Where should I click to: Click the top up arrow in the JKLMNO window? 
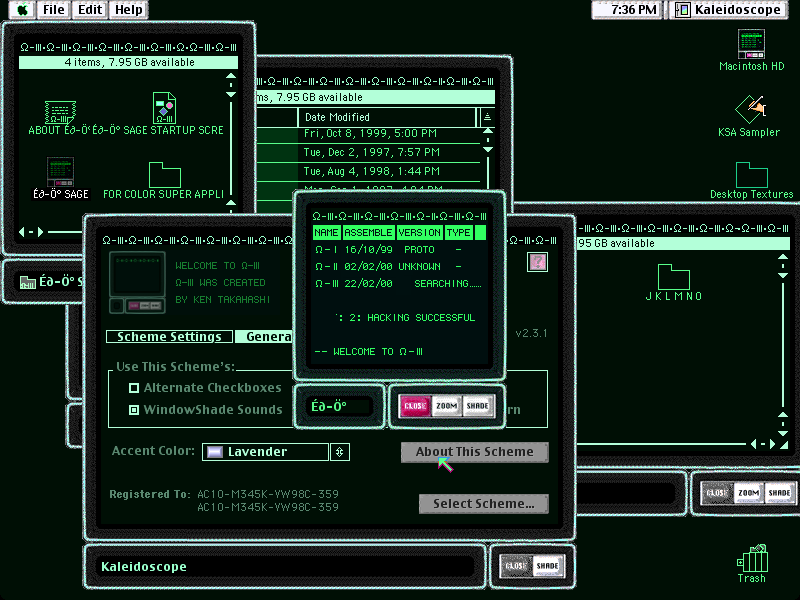click(x=783, y=258)
